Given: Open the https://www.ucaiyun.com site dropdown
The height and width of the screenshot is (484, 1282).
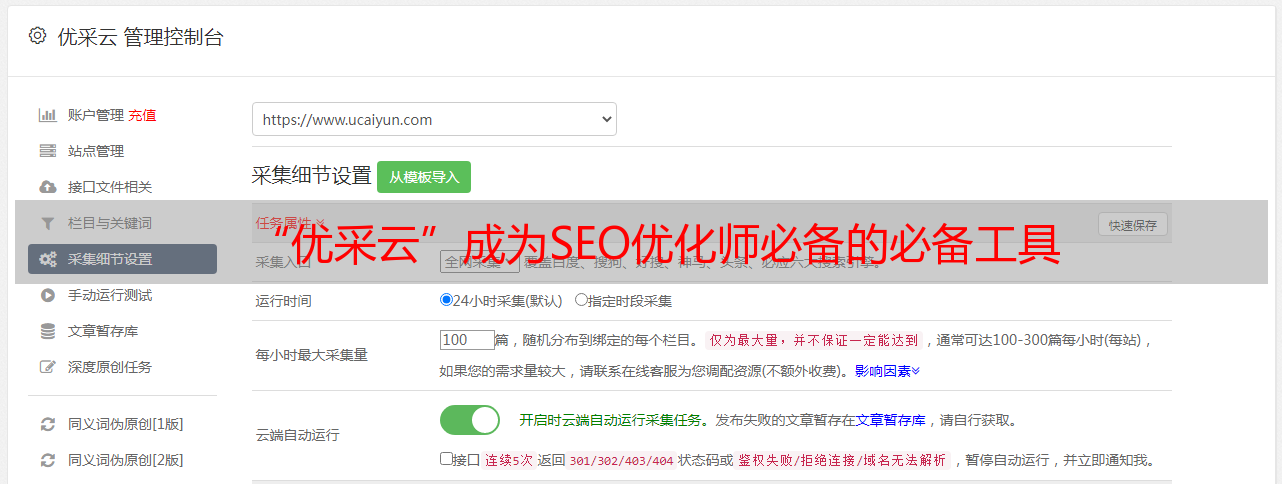Looking at the screenshot, I should (x=434, y=119).
